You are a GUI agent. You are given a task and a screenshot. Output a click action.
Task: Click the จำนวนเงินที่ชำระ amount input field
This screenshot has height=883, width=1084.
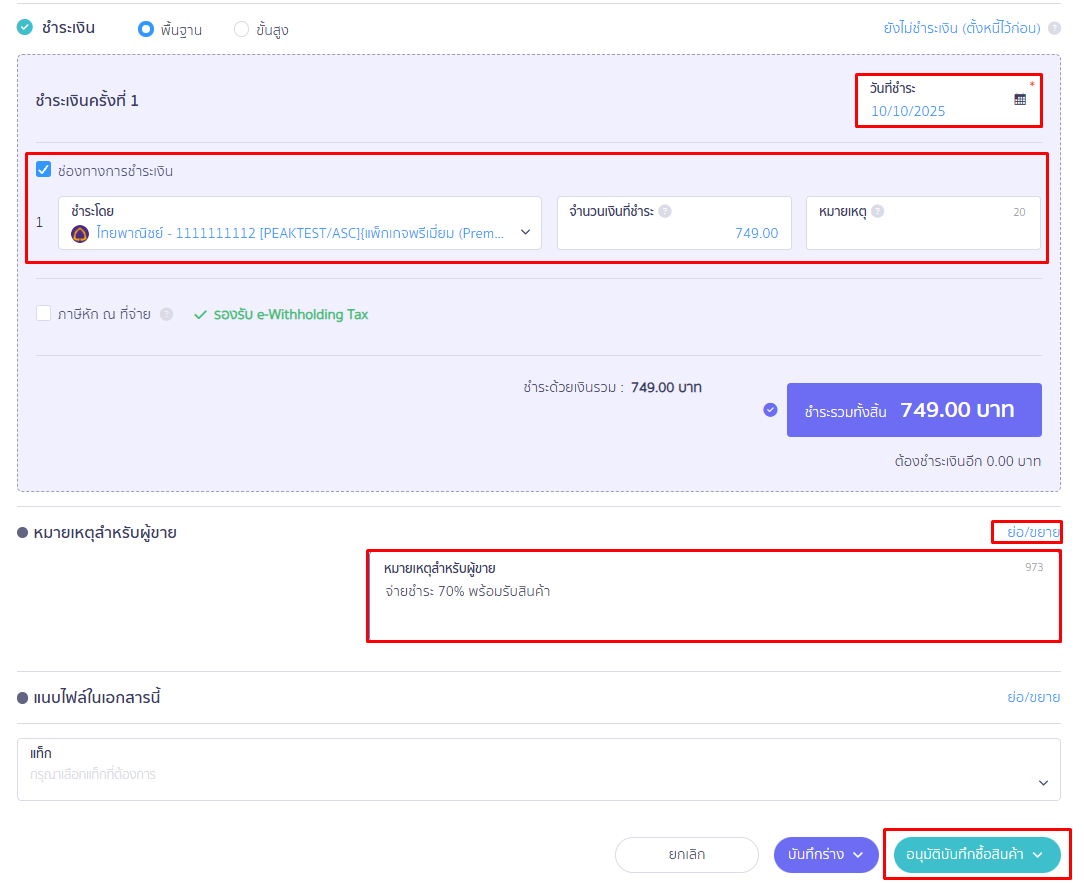pos(669,233)
